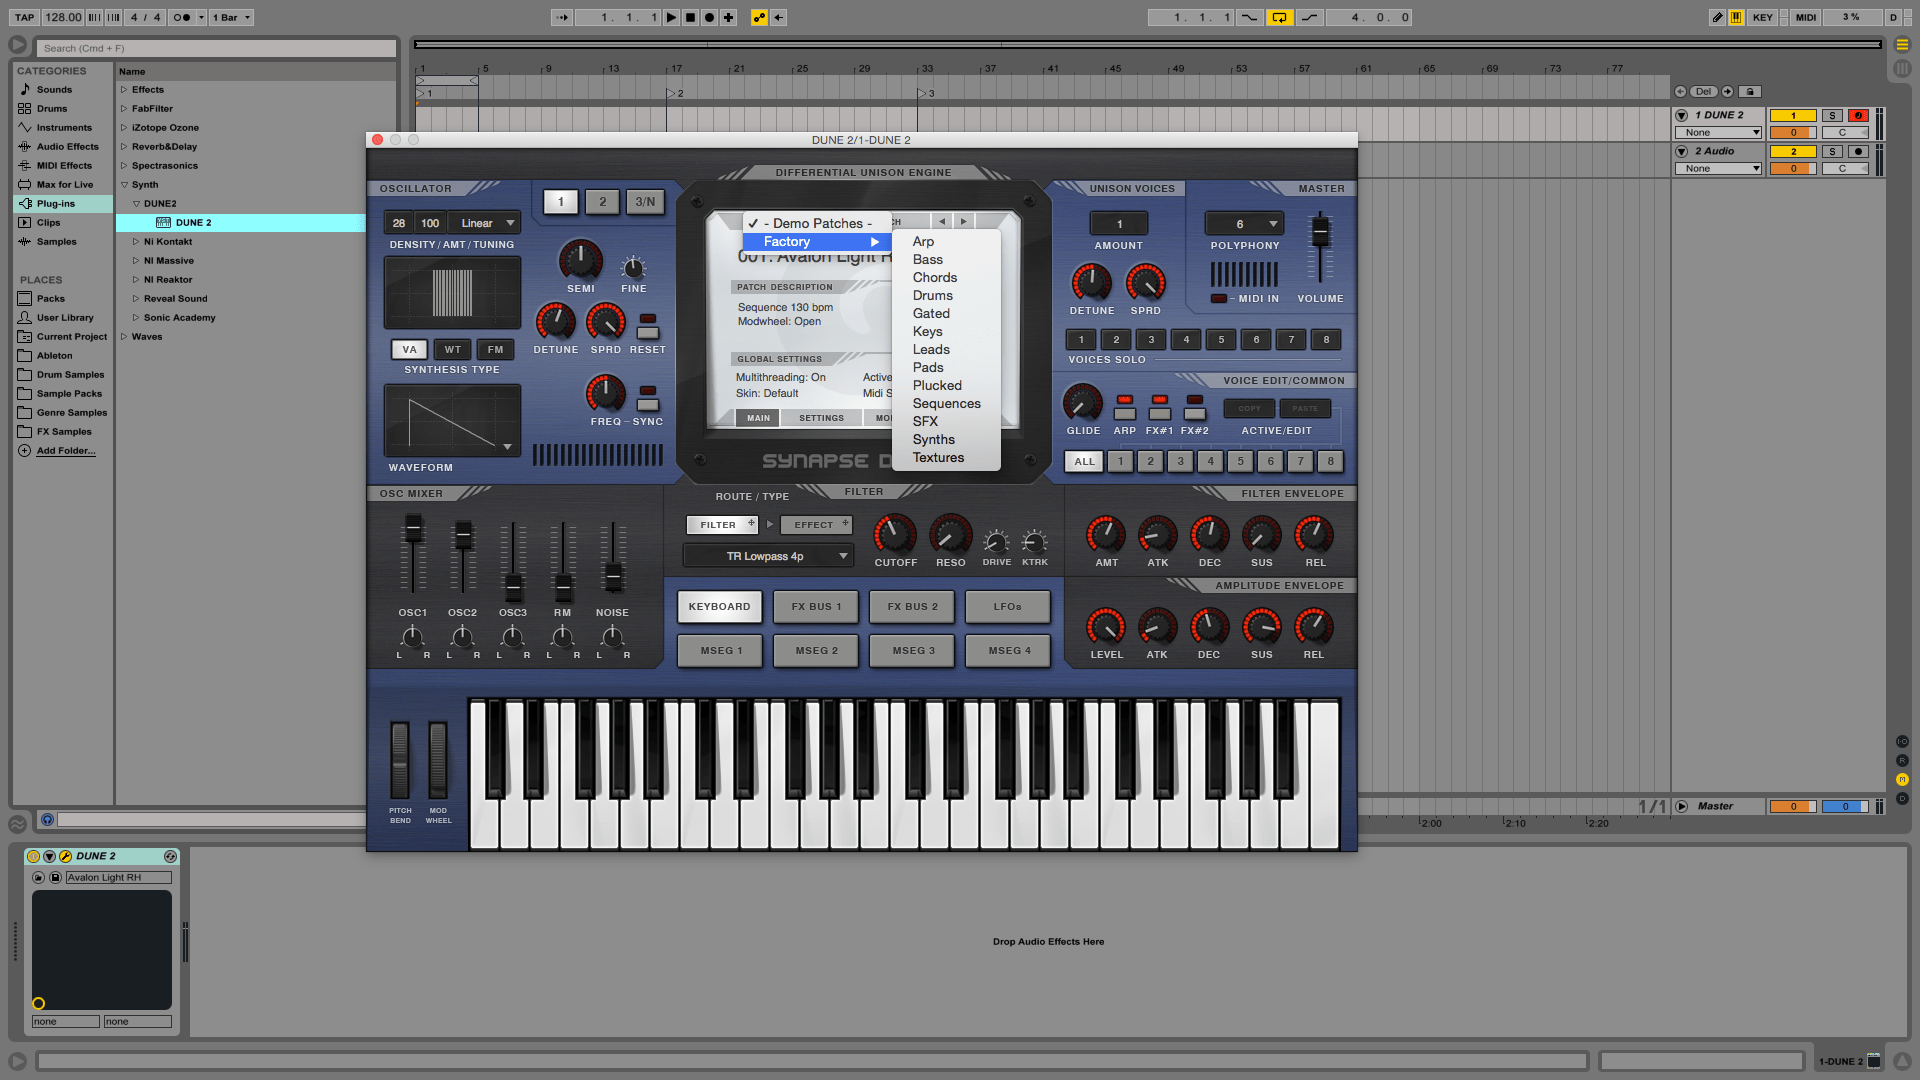Open the FX BUS 1 page
The height and width of the screenshot is (1080, 1920).
tap(816, 607)
